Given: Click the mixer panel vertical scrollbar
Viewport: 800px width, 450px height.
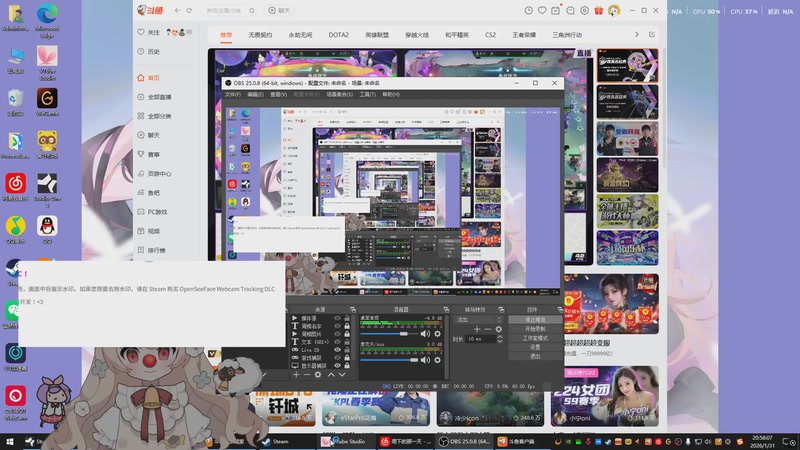Looking at the screenshot, I should click(x=447, y=347).
